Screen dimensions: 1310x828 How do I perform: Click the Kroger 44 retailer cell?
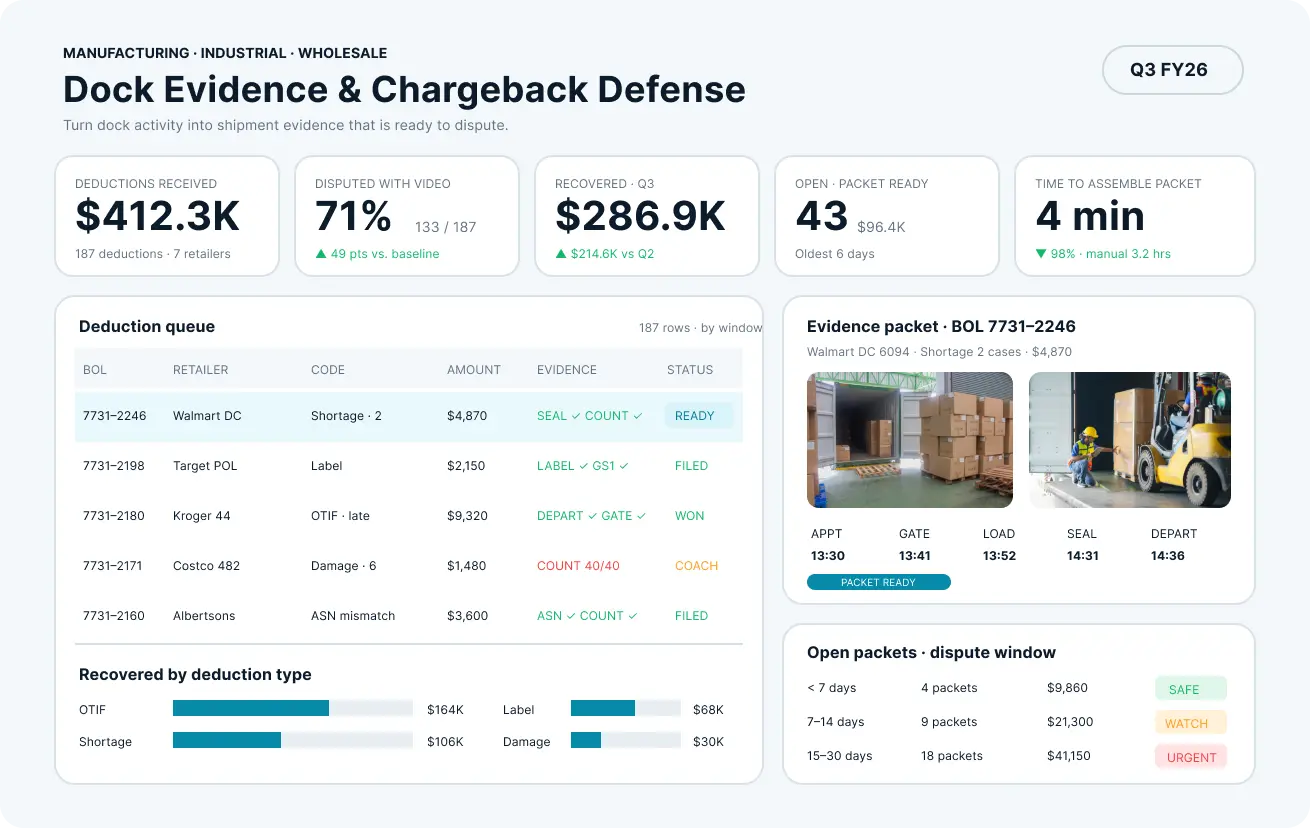click(x=202, y=516)
